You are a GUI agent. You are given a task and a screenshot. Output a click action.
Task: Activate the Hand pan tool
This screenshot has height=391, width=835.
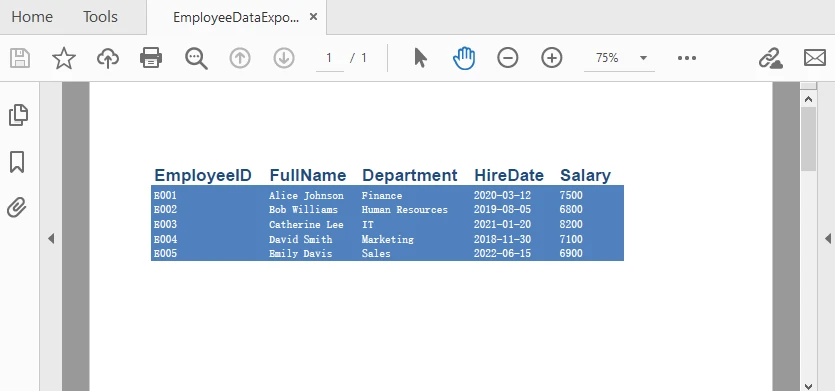tap(464, 58)
